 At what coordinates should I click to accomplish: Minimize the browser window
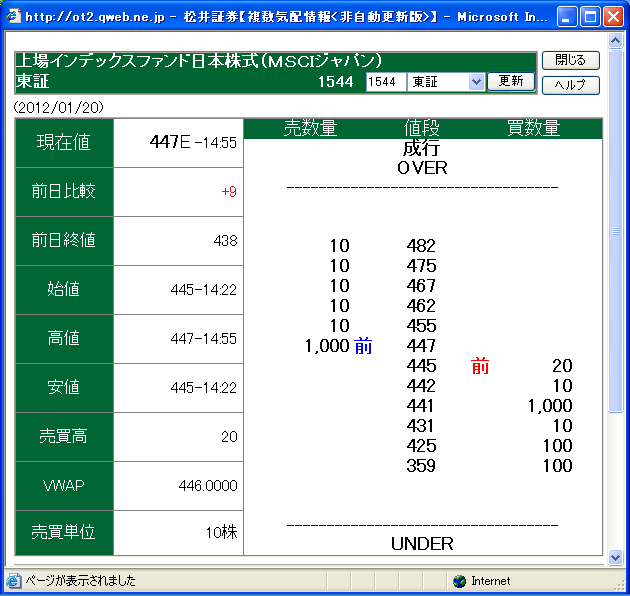[568, 16]
